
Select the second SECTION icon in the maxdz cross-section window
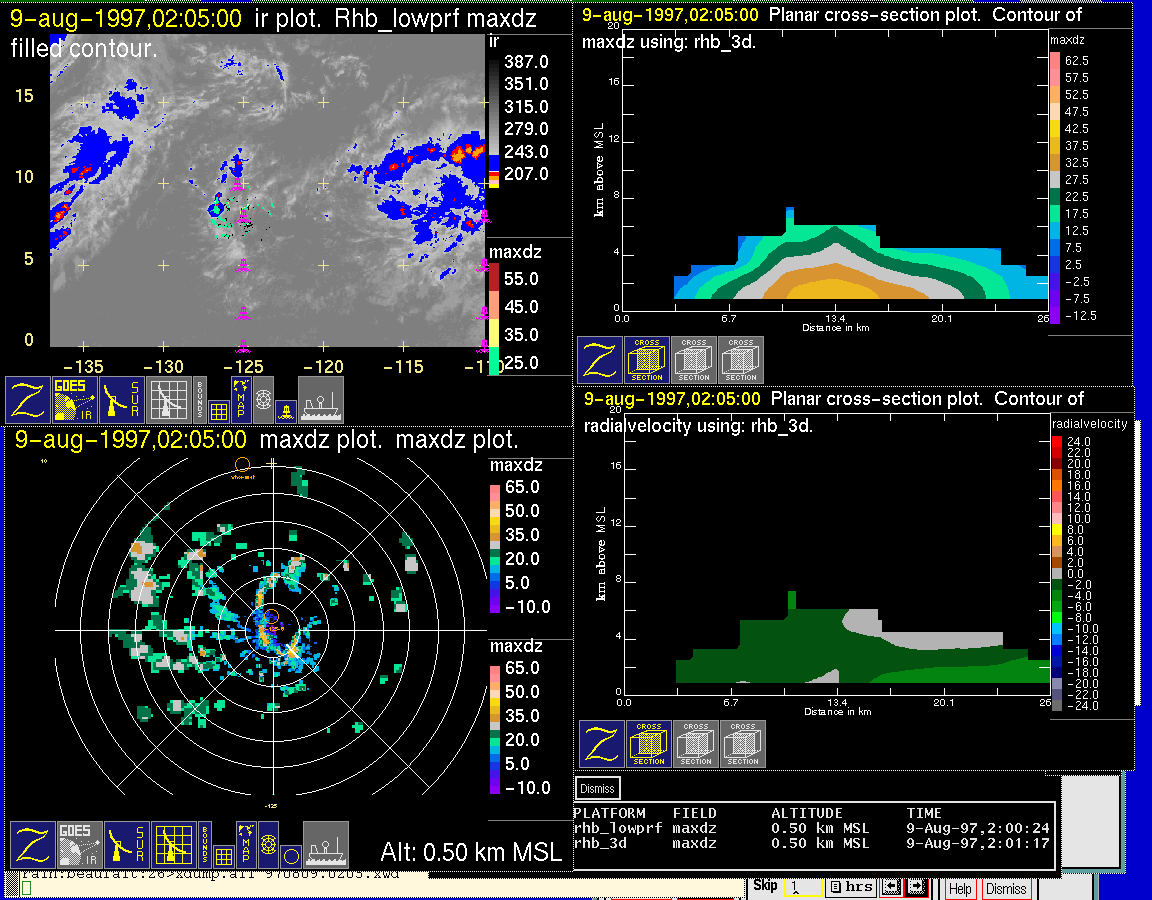point(694,360)
